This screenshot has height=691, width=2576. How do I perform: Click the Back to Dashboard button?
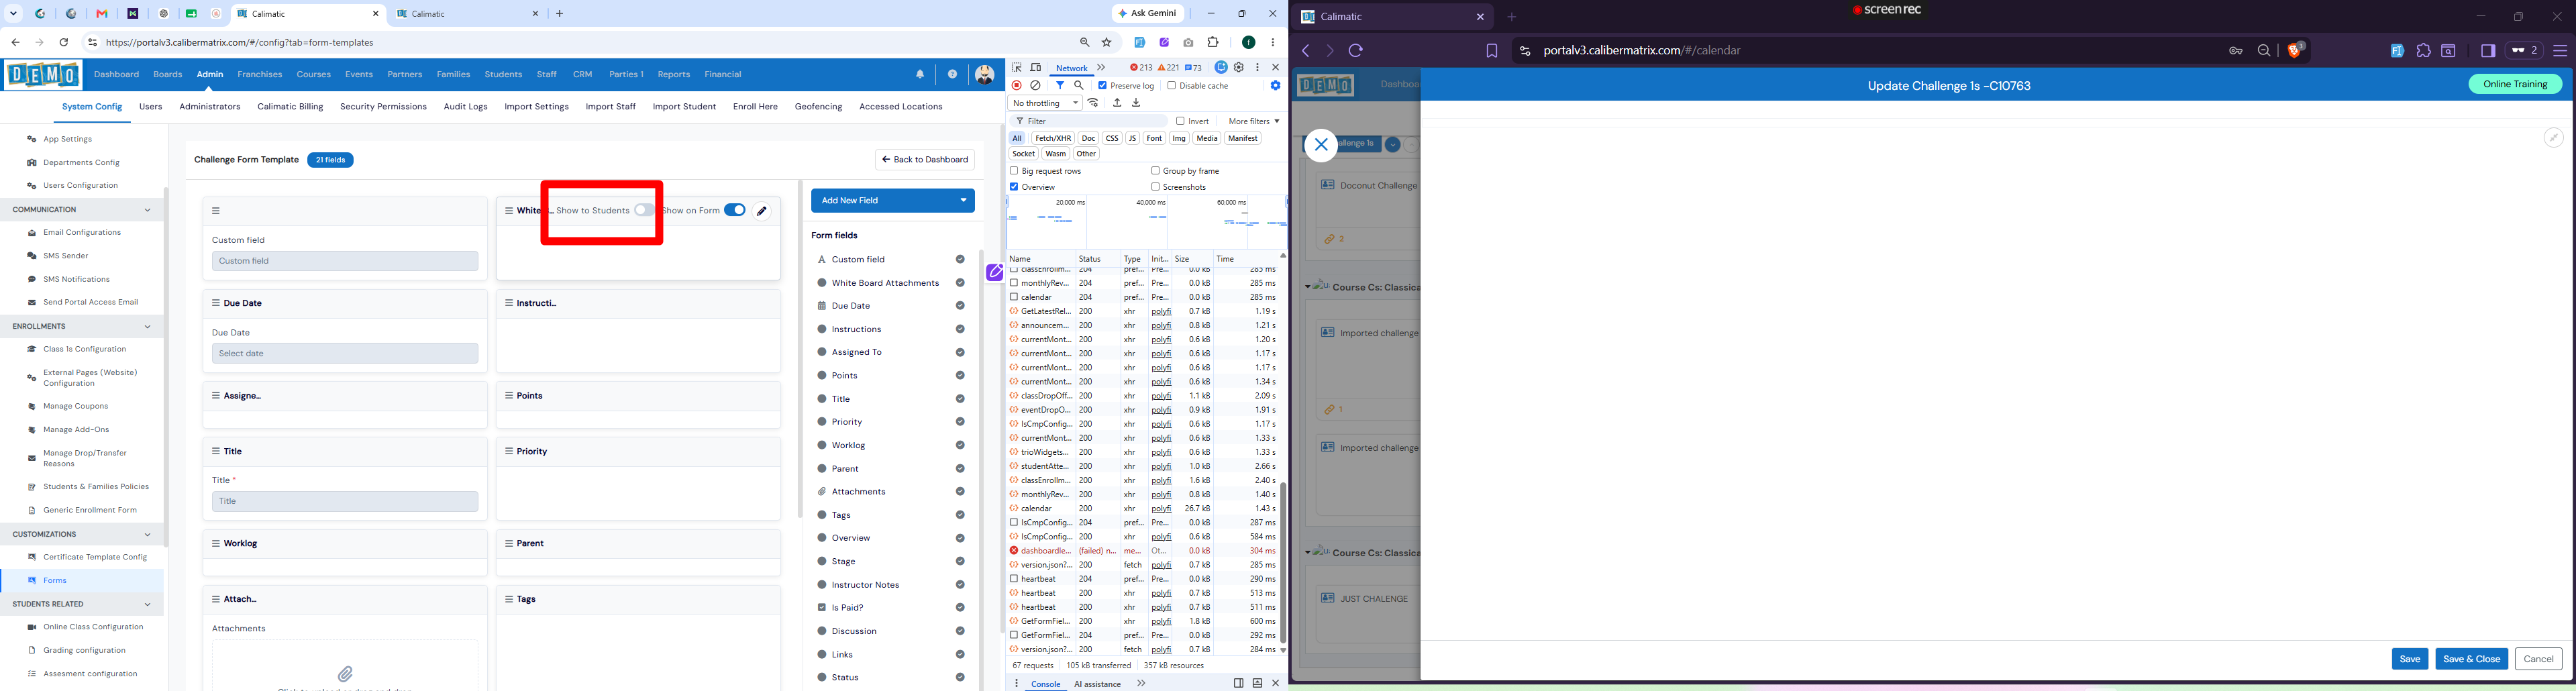point(925,160)
